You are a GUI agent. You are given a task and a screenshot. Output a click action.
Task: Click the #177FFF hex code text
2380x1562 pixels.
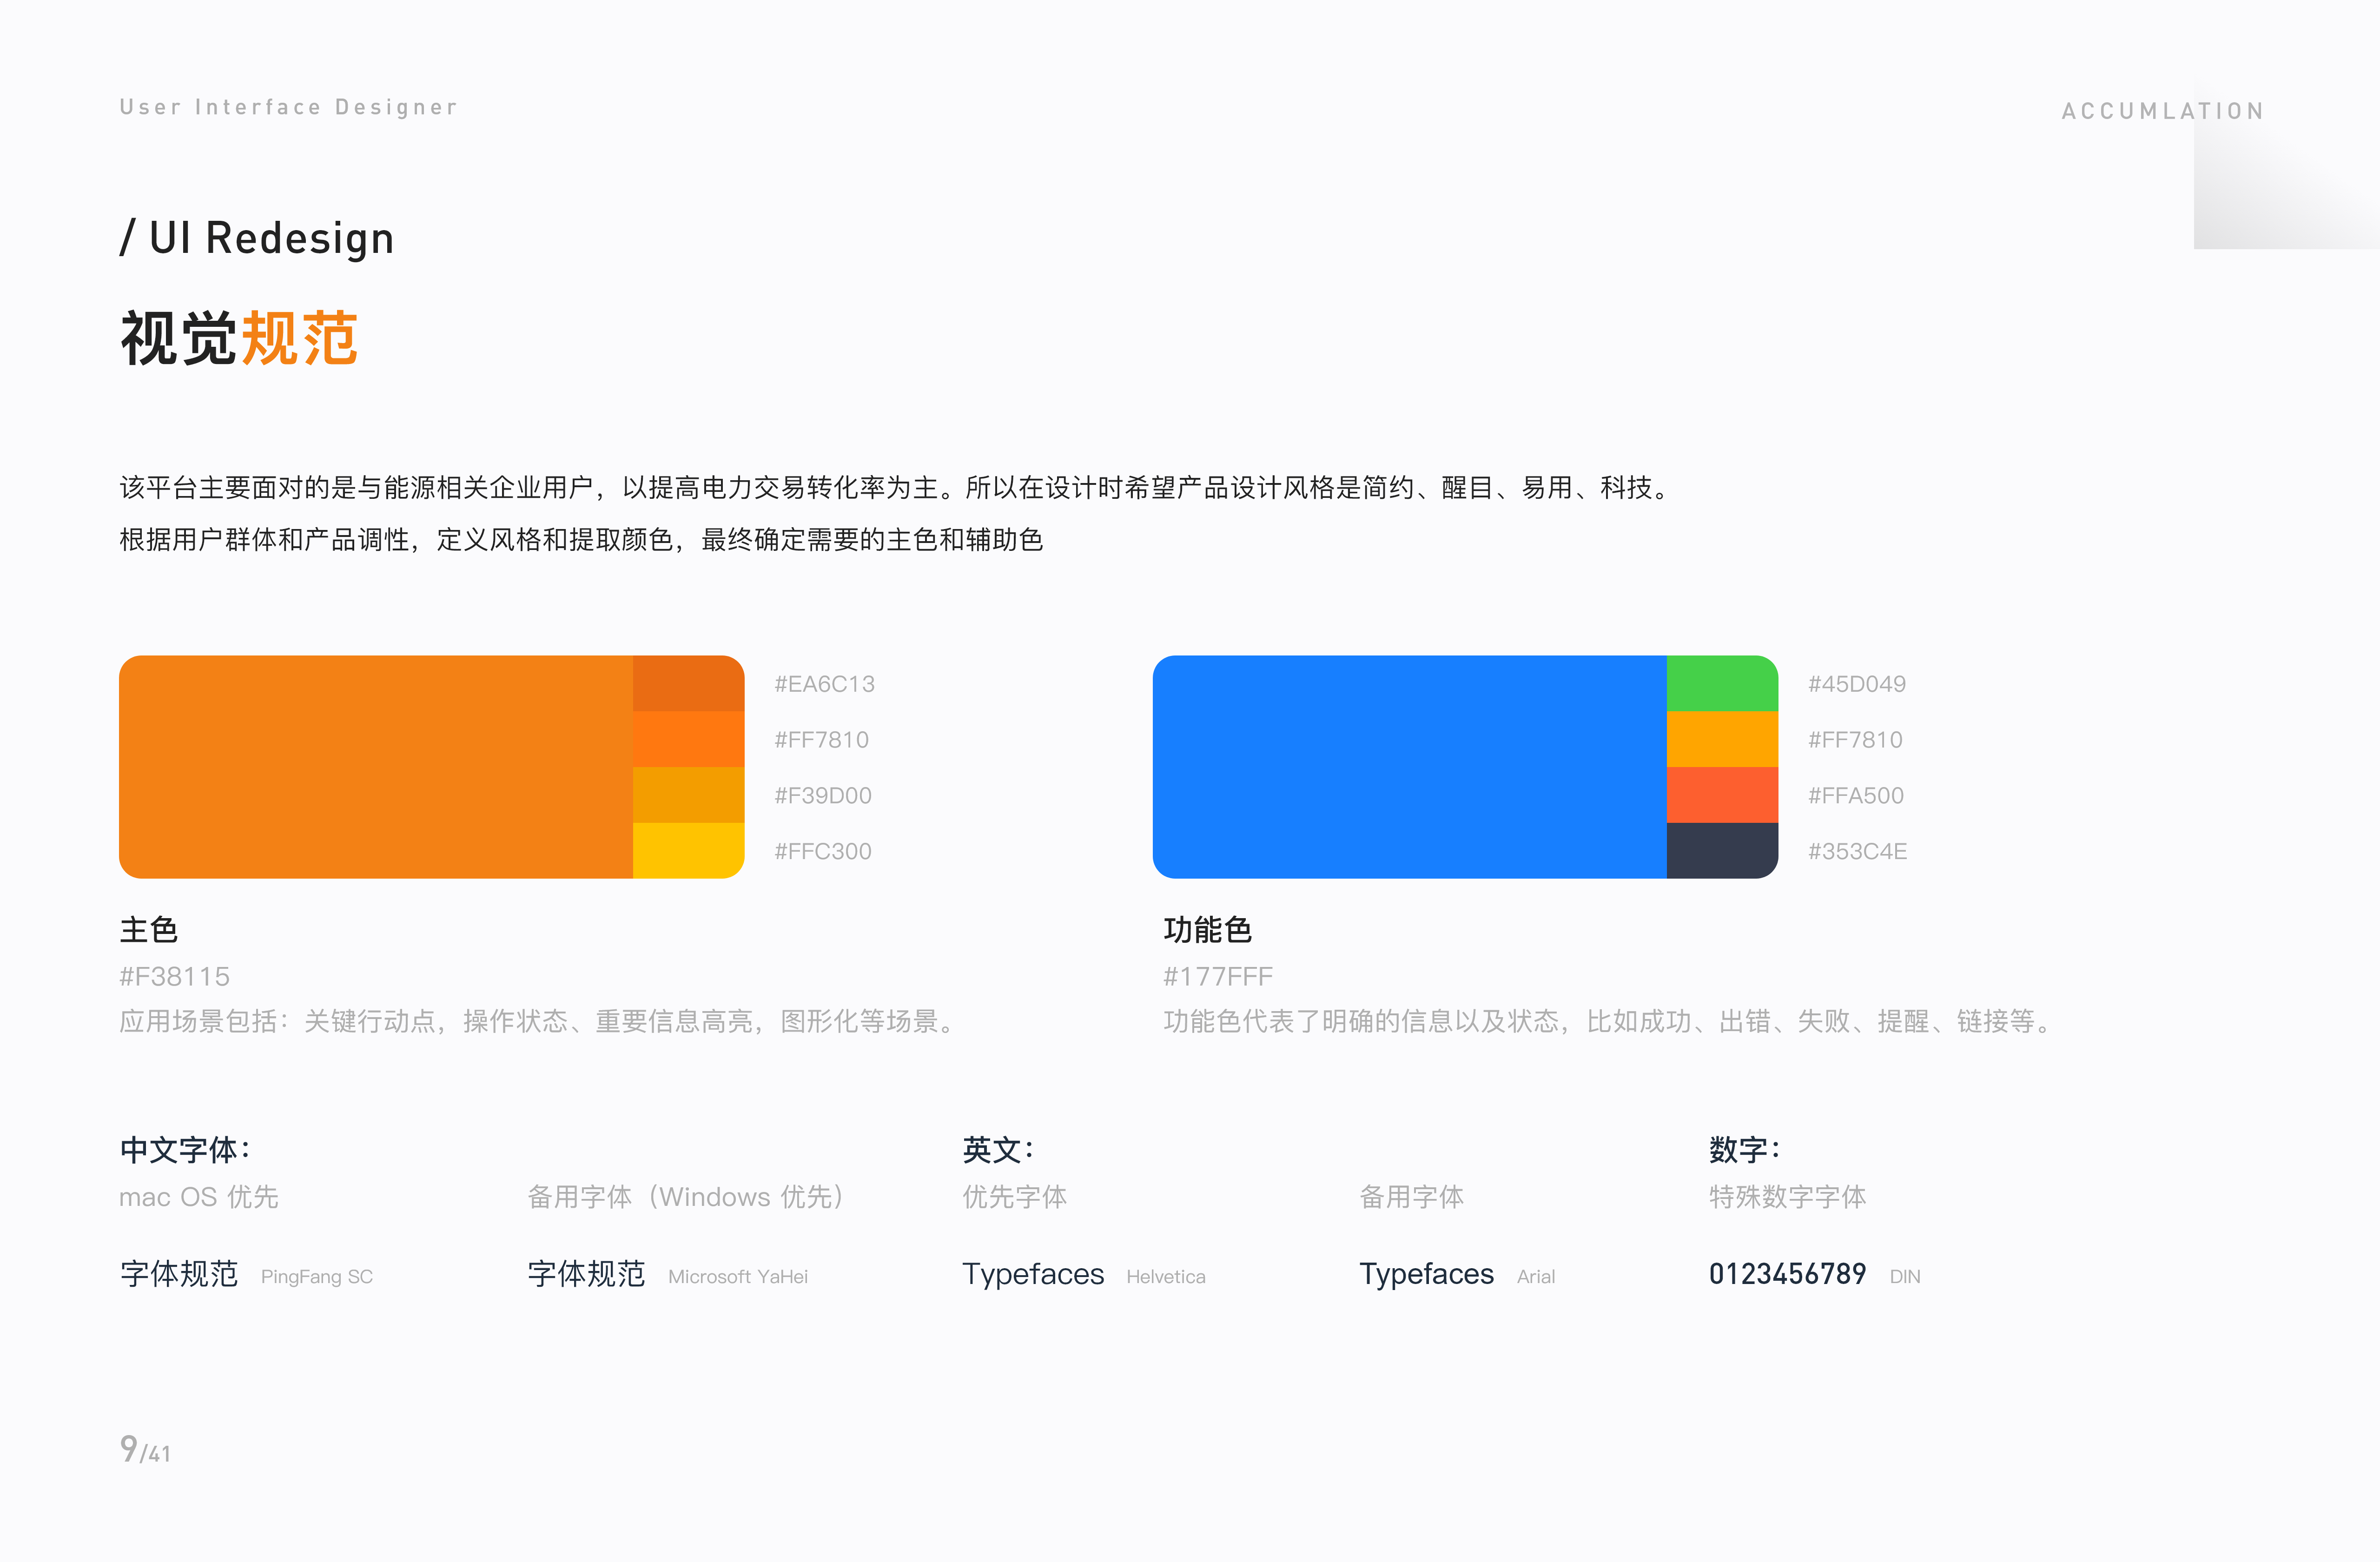pyautogui.click(x=1217, y=976)
